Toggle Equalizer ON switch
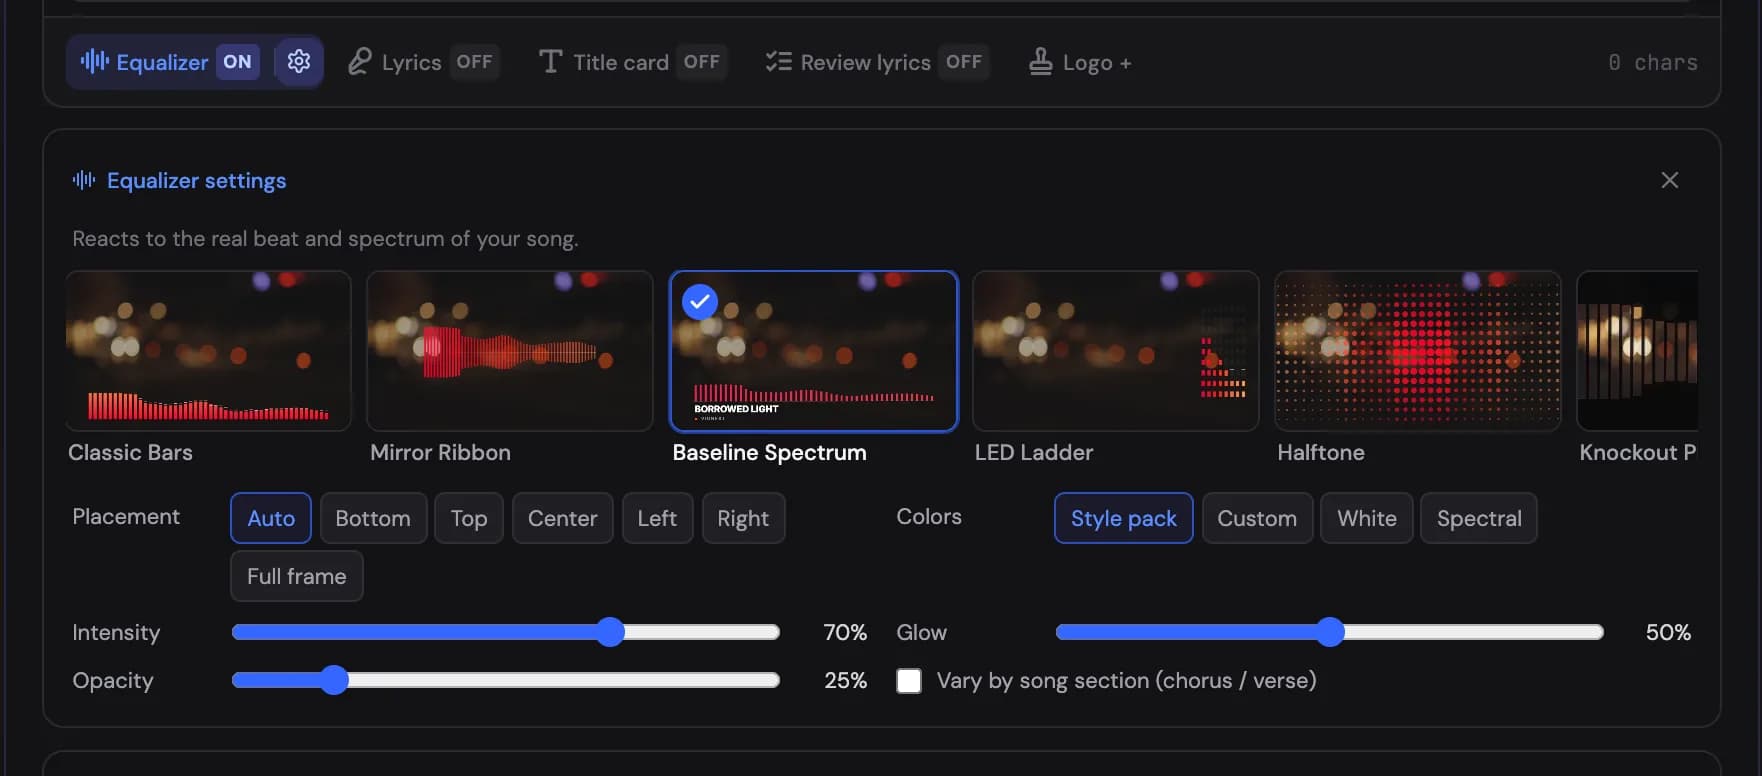Screen dimensions: 1762x776 (x=237, y=62)
